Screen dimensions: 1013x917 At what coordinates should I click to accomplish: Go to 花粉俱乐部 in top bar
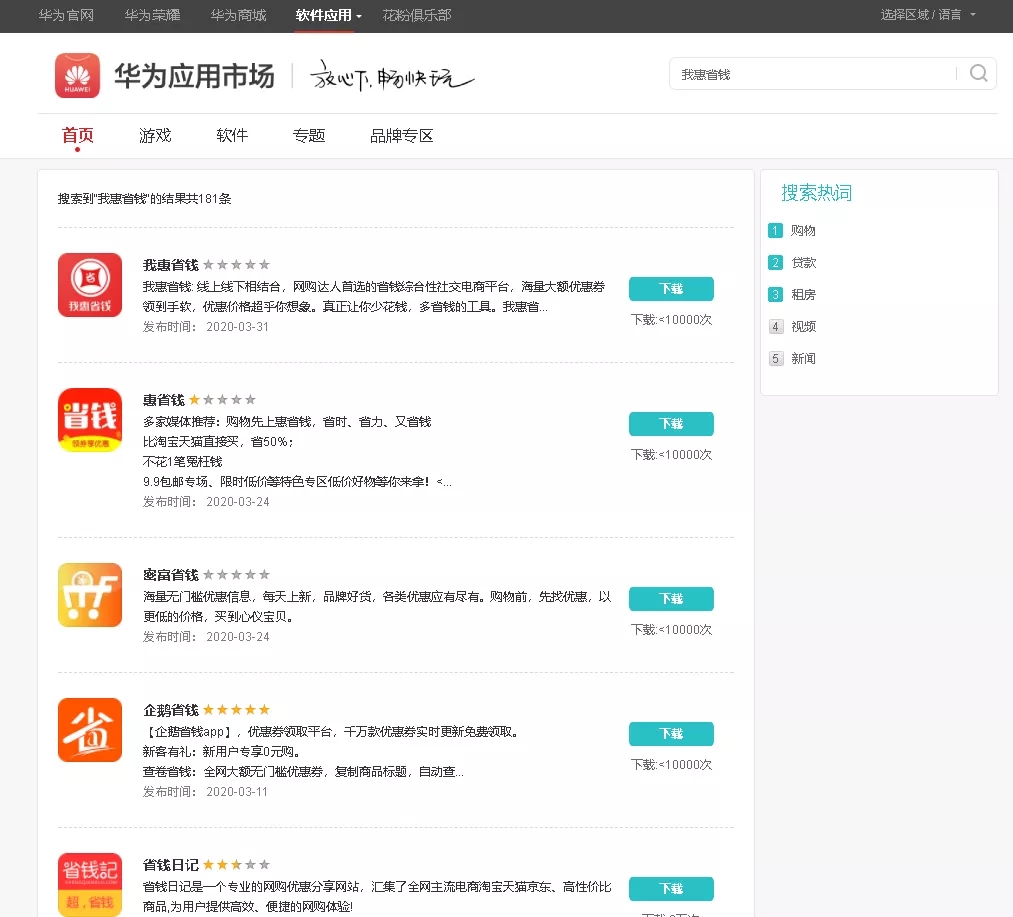[417, 15]
